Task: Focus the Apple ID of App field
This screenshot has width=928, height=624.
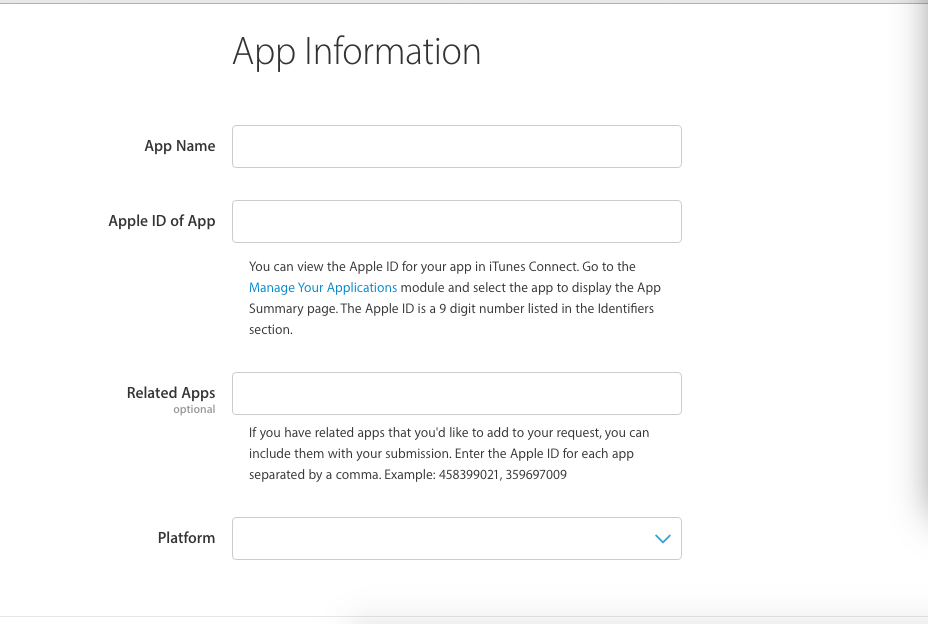Action: click(x=456, y=221)
